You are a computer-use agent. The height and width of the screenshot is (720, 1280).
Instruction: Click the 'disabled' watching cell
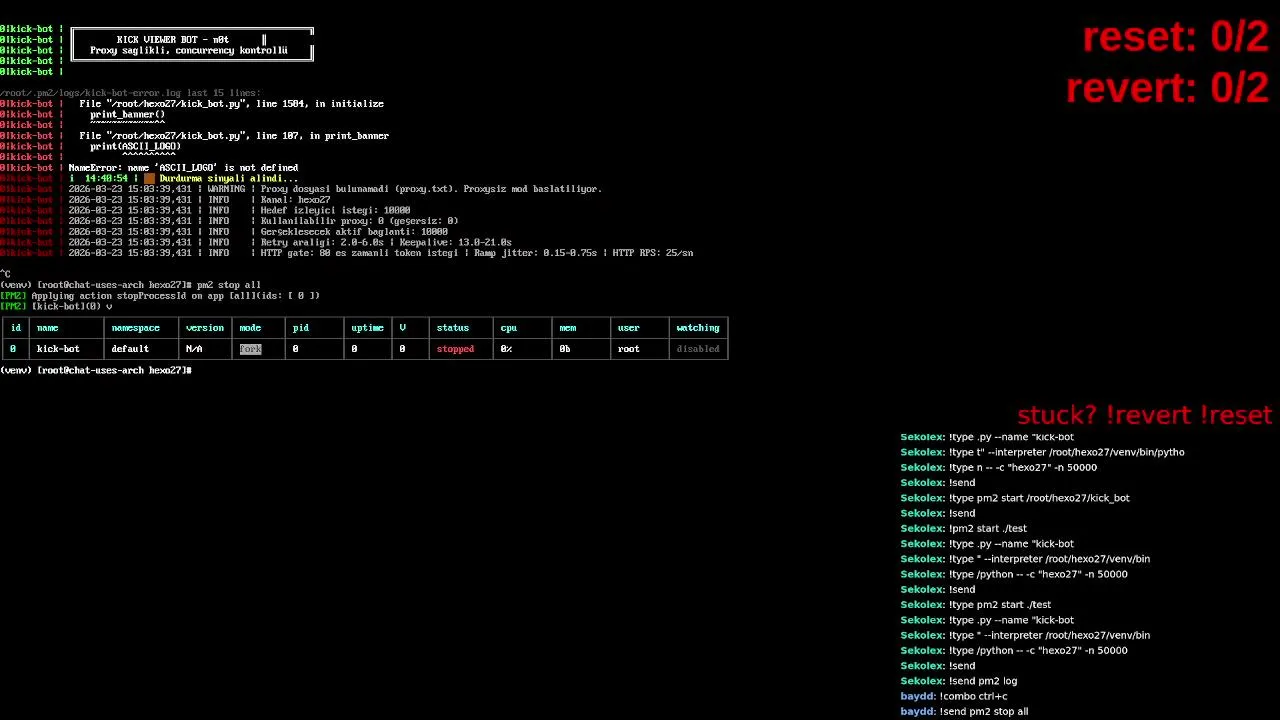click(x=698, y=349)
